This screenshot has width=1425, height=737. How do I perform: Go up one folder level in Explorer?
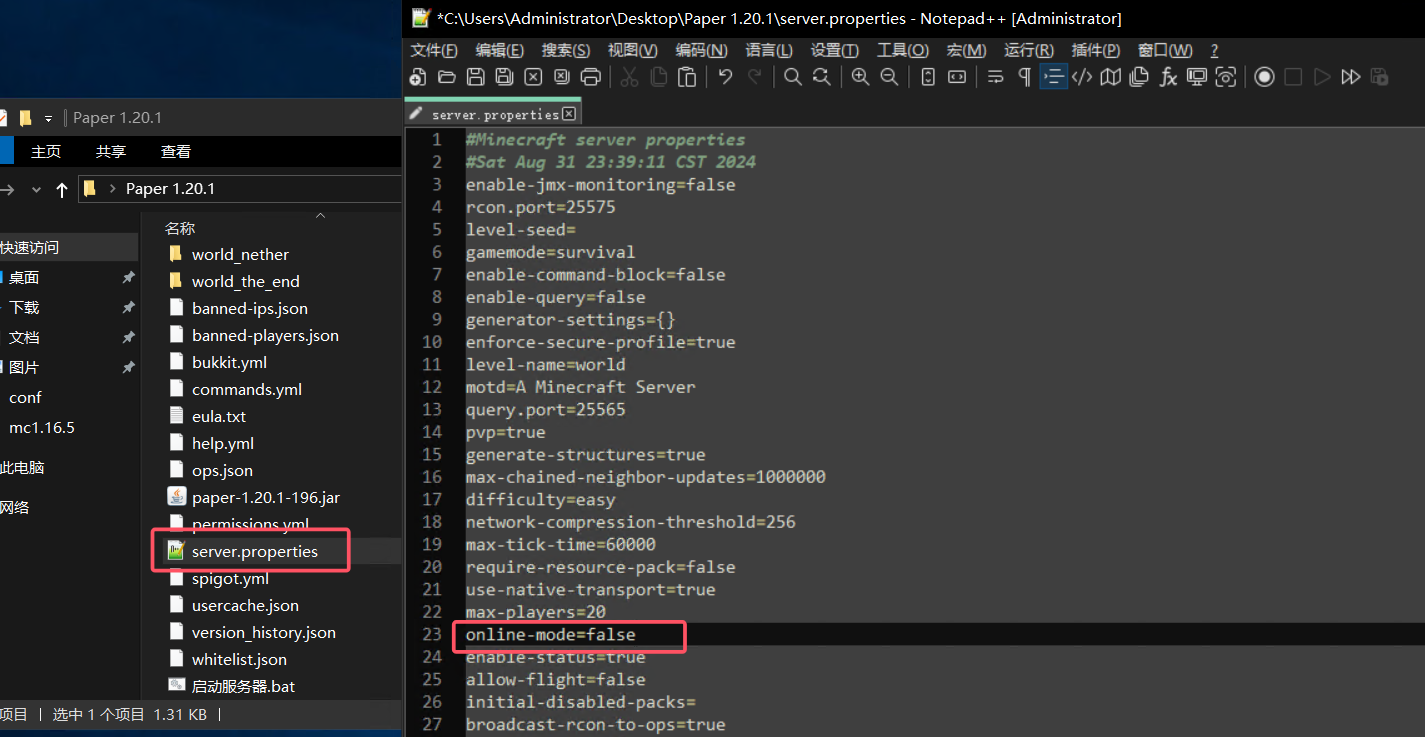62,189
